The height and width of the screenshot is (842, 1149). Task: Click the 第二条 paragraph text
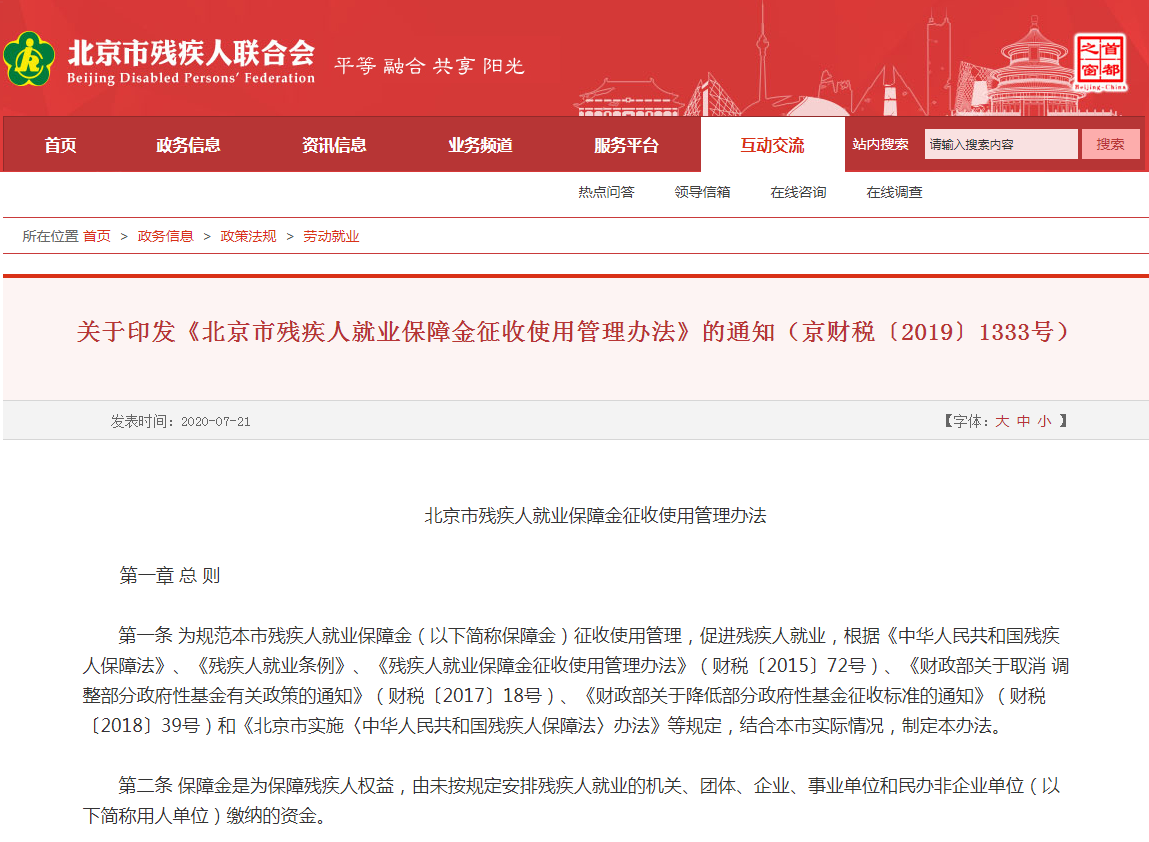pos(572,800)
